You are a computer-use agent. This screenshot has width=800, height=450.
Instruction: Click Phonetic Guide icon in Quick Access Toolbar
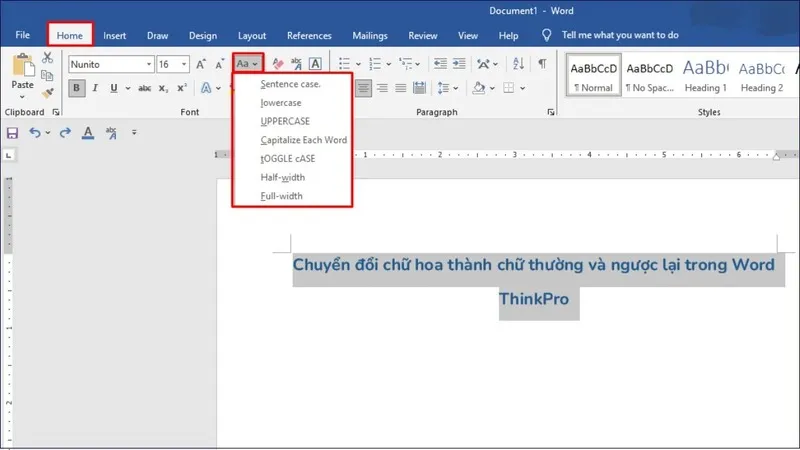(111, 133)
